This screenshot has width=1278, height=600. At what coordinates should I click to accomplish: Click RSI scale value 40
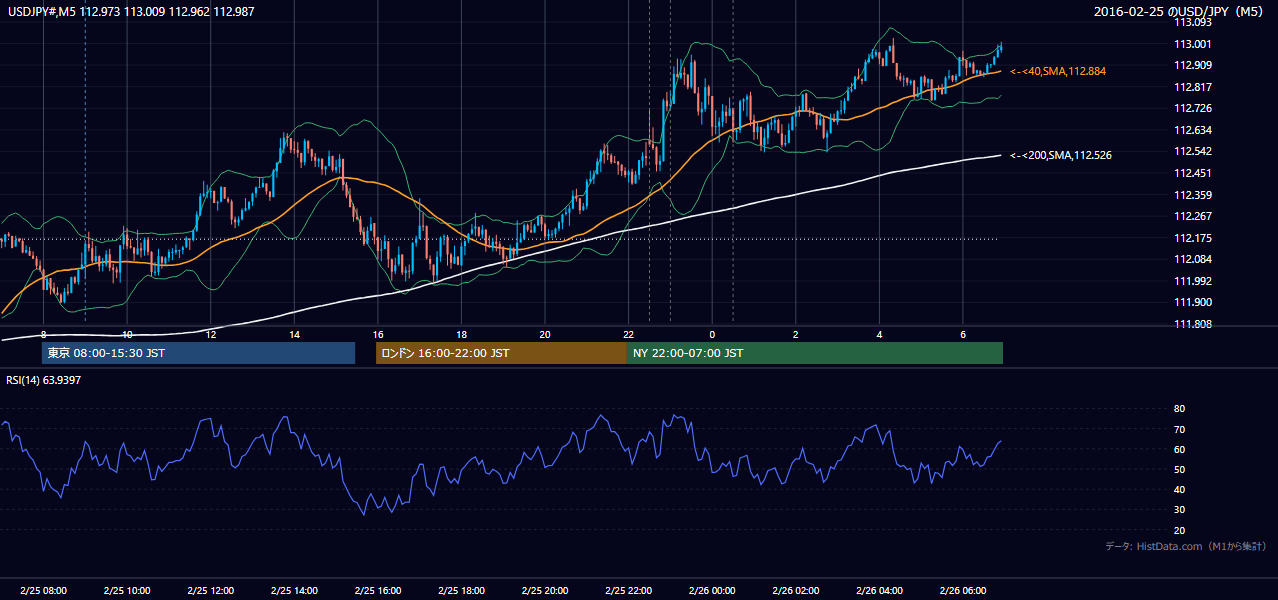click(1180, 490)
